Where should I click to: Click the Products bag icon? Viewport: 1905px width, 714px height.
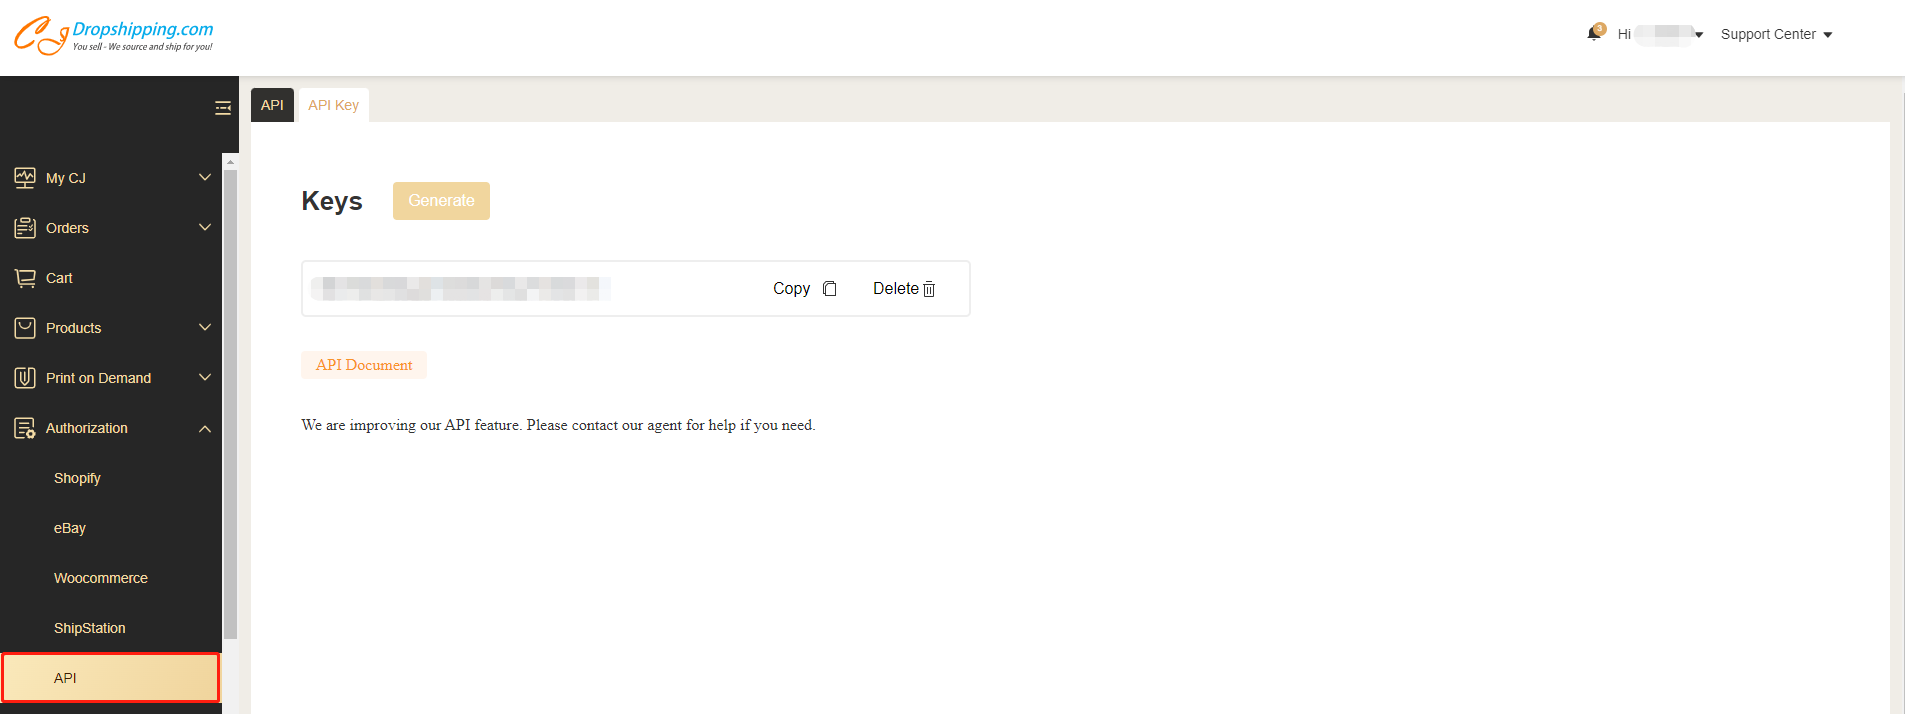[25, 328]
